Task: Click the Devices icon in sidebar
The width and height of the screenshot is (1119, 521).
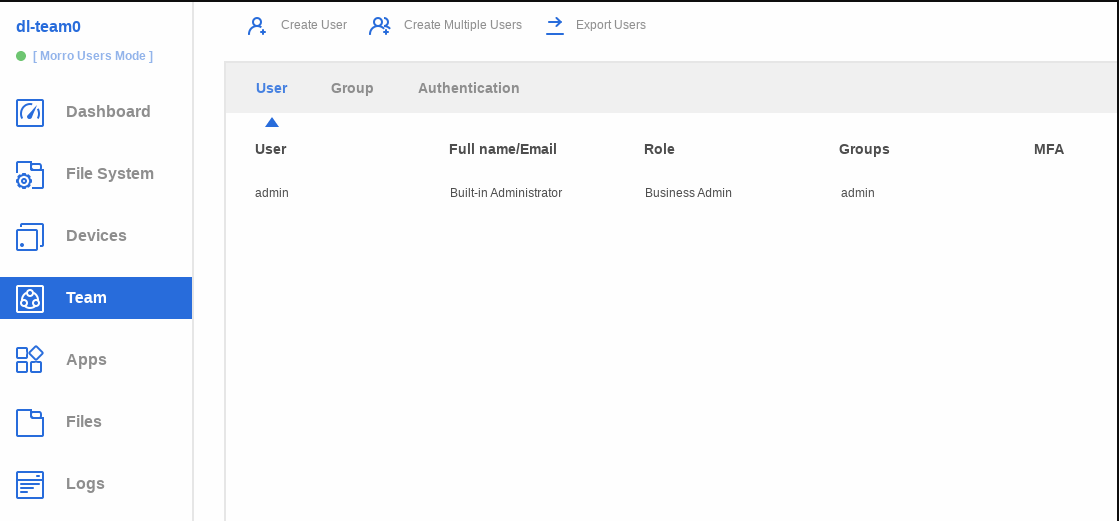Action: (x=30, y=237)
